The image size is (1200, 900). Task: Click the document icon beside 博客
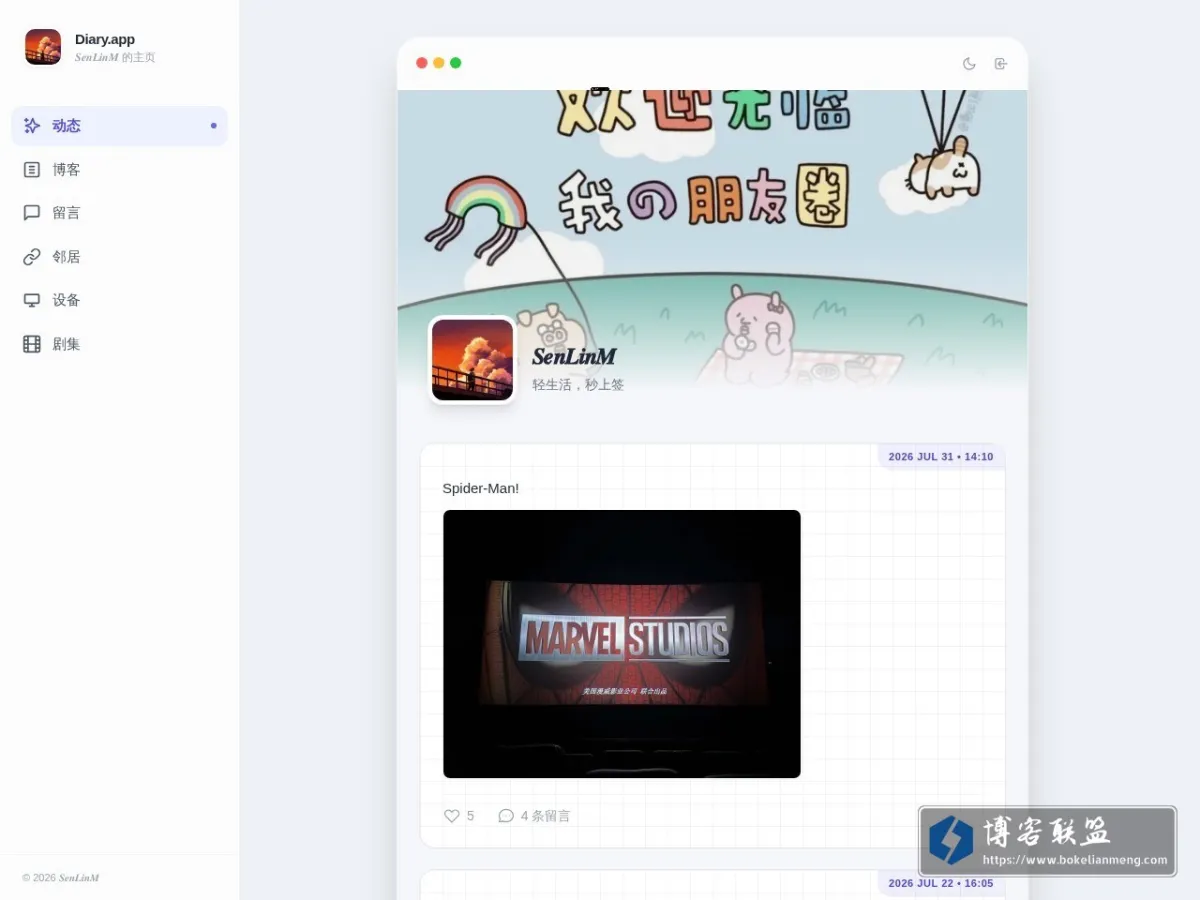(32, 170)
